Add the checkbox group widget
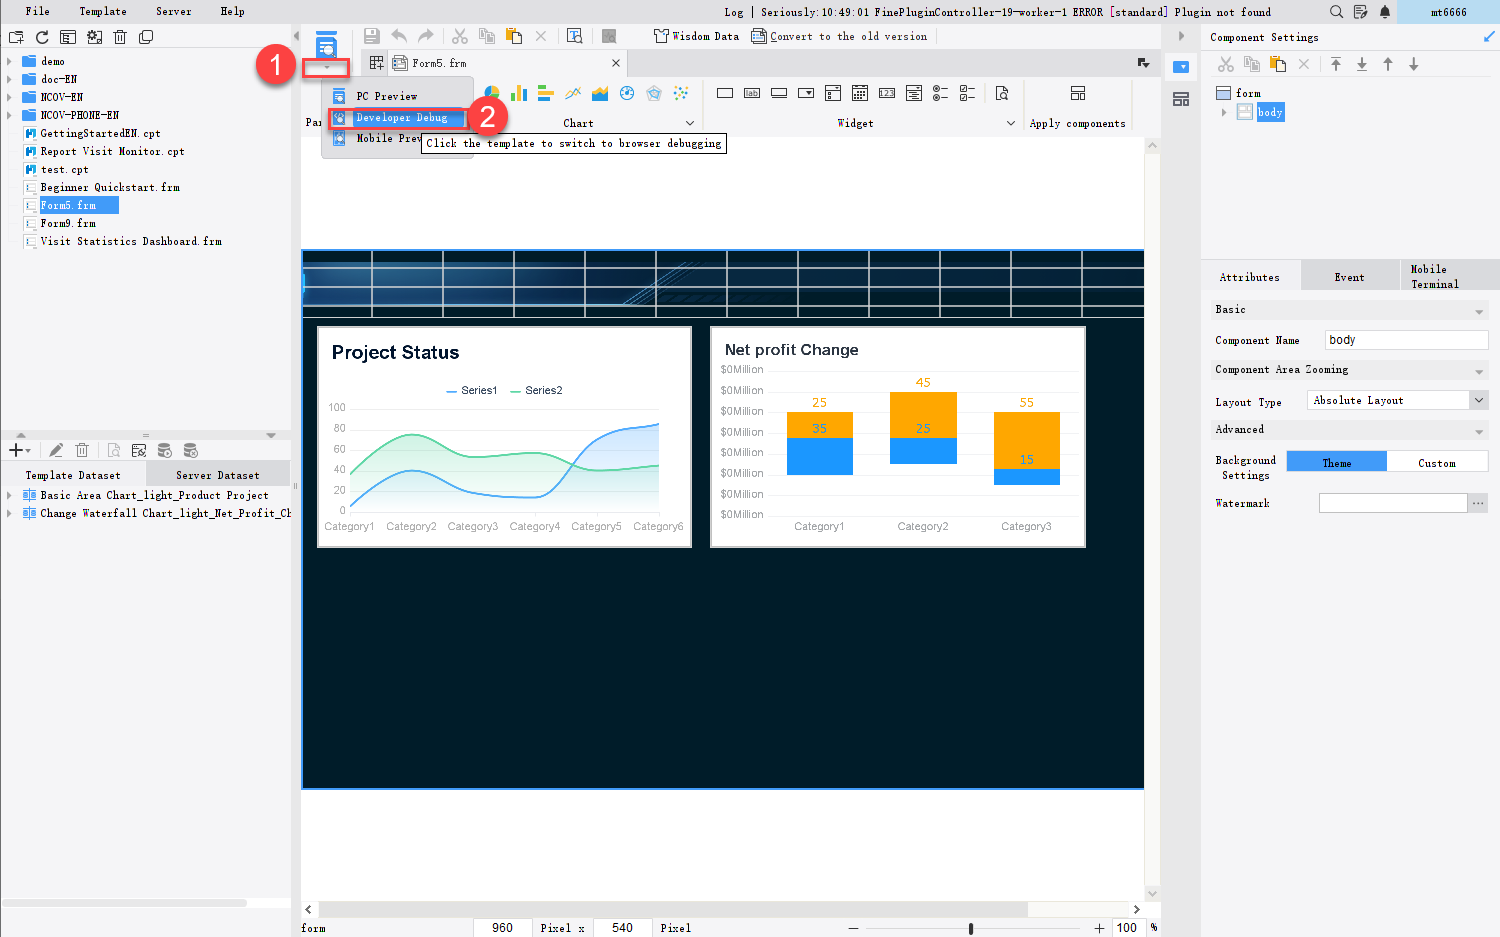 point(967,93)
